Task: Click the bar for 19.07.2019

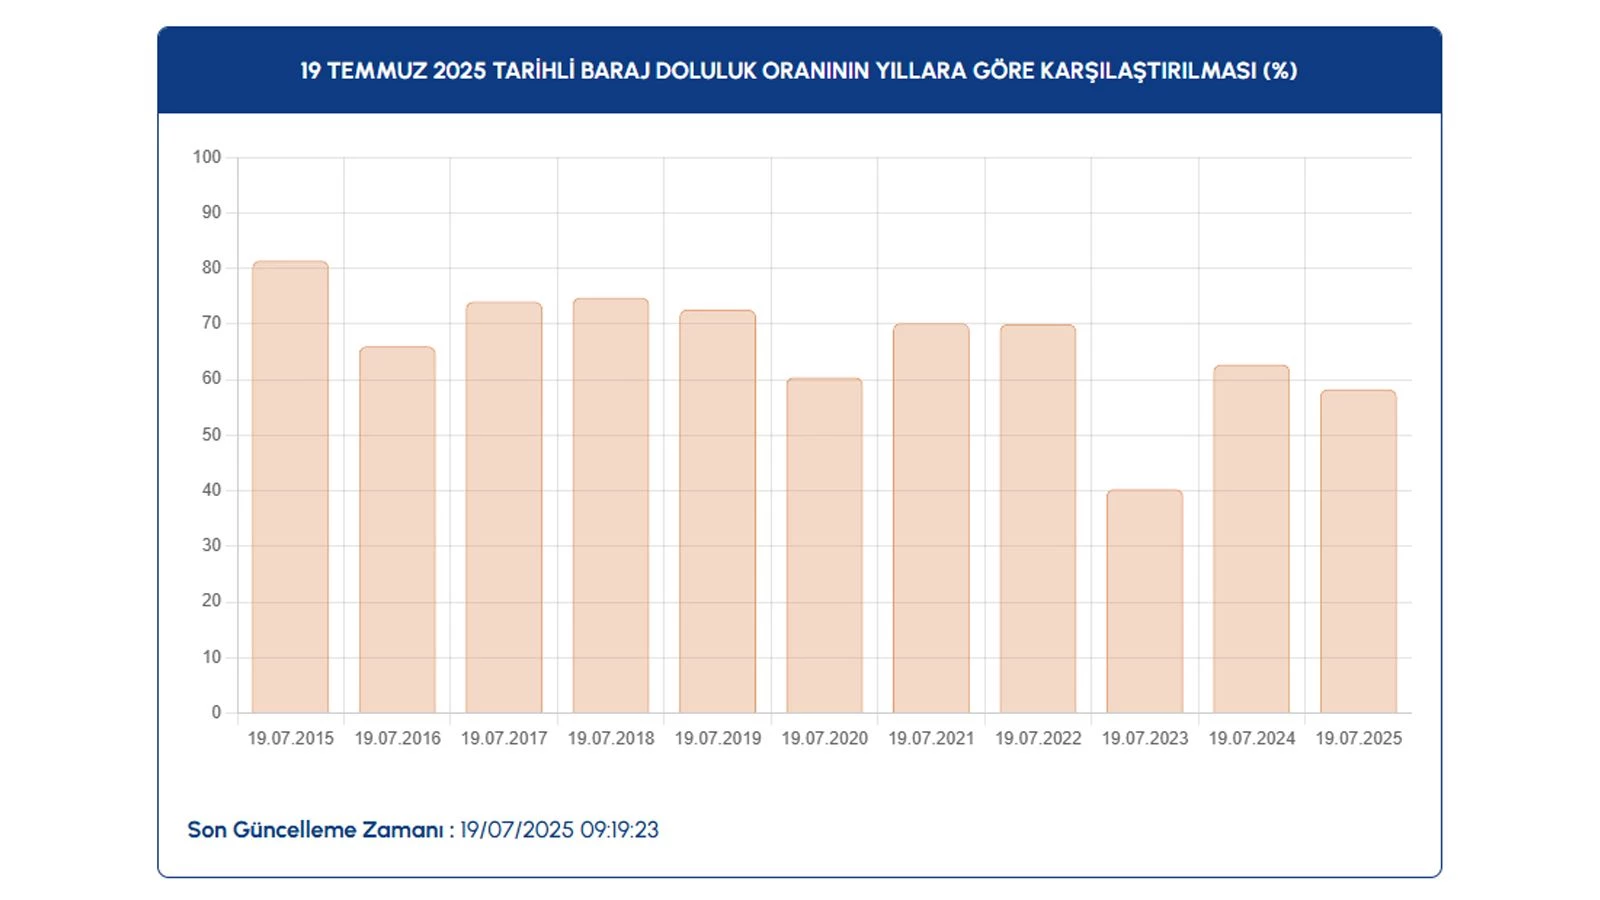Action: [x=717, y=512]
